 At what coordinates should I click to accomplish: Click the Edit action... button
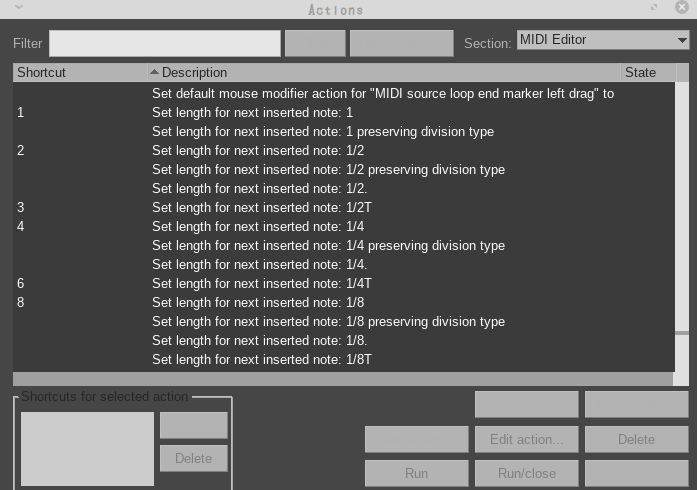coord(526,439)
